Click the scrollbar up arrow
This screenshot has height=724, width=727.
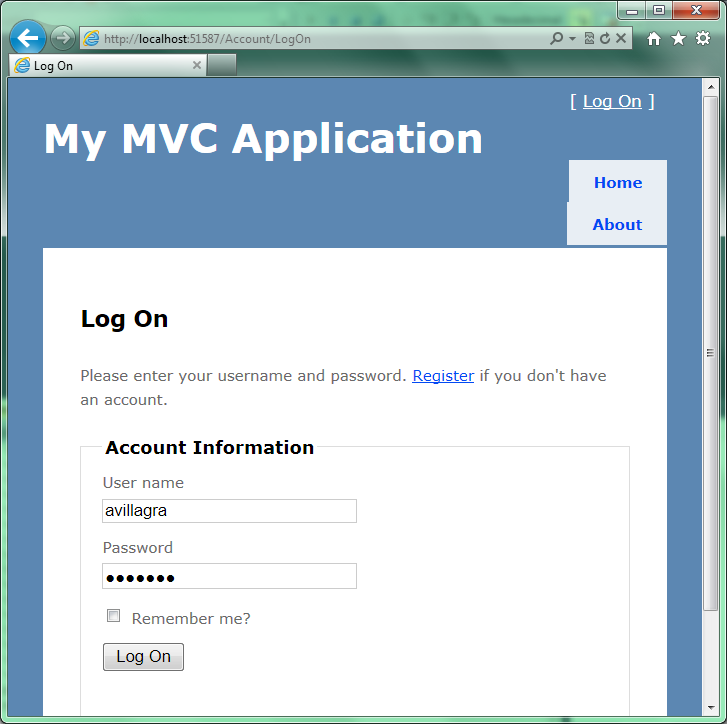[x=710, y=87]
